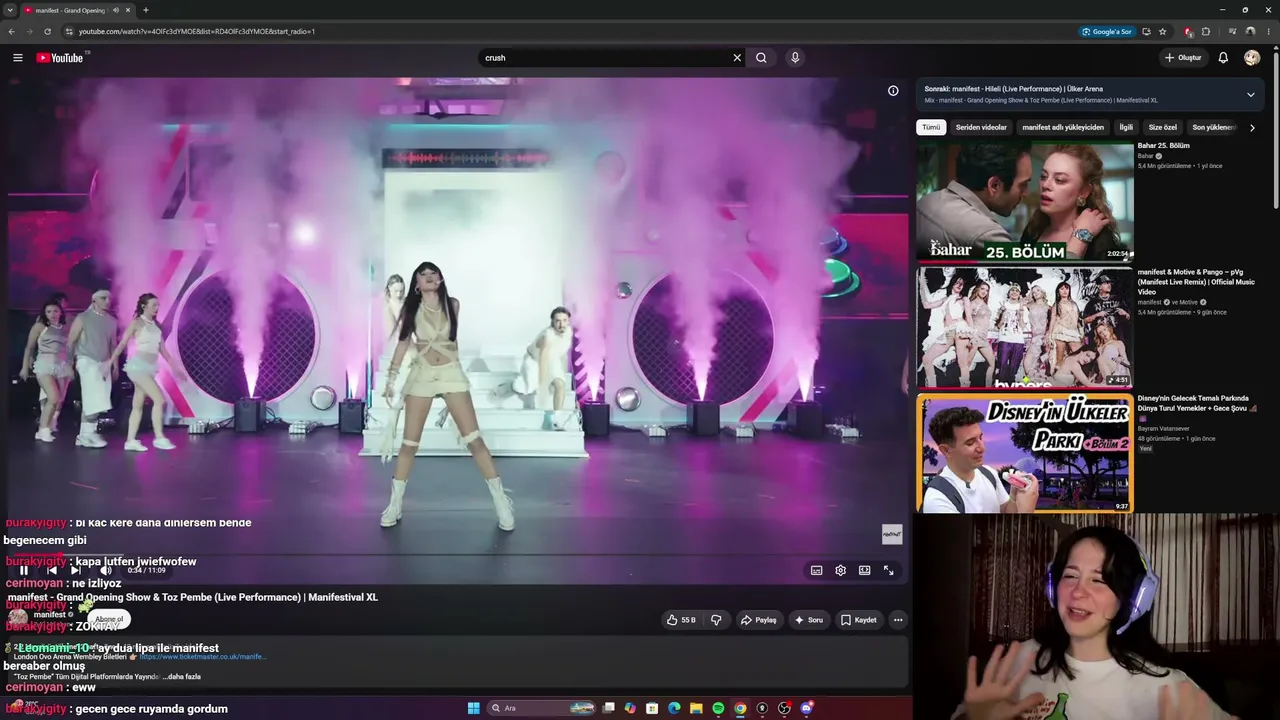
Task: Open the "Bahar 25. Bölüm" video thumbnail
Action: pos(1025,201)
